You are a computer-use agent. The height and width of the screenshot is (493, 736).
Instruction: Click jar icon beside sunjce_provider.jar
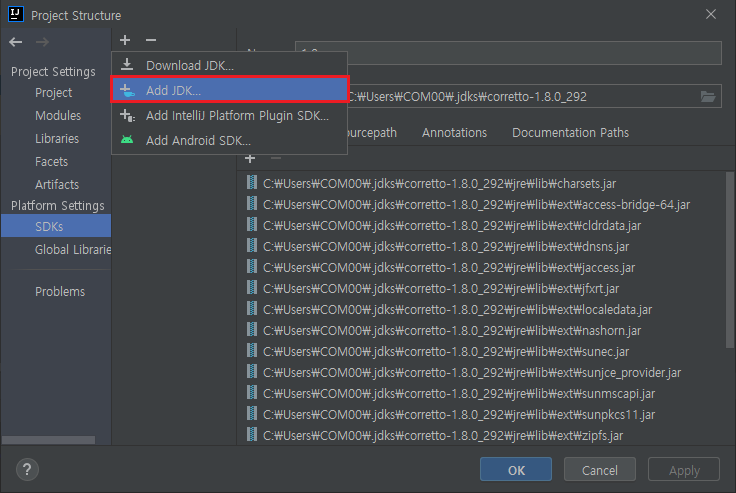(252, 372)
